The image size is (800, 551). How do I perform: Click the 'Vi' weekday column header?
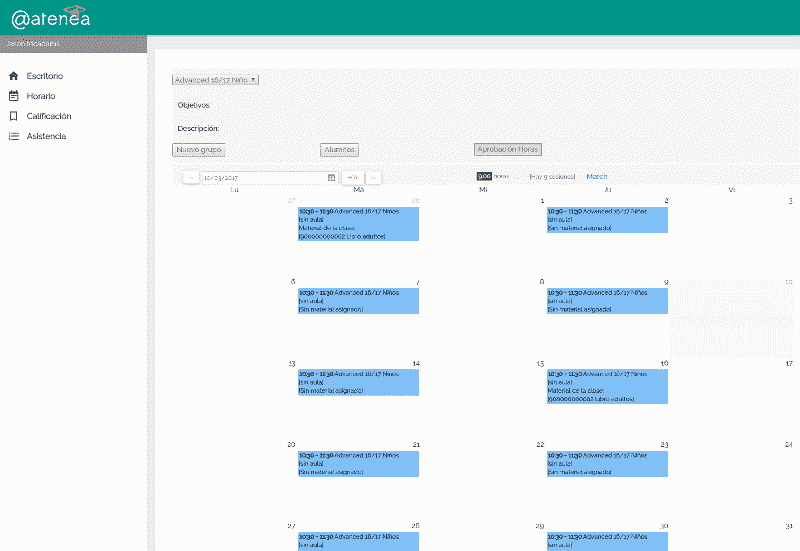click(x=732, y=190)
